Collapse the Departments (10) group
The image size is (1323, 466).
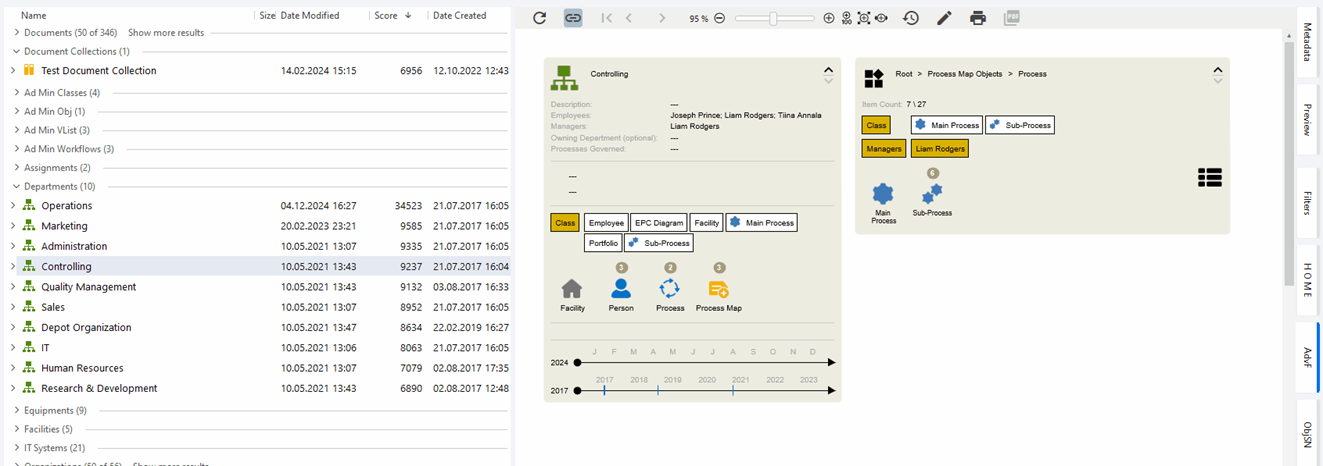(16, 186)
